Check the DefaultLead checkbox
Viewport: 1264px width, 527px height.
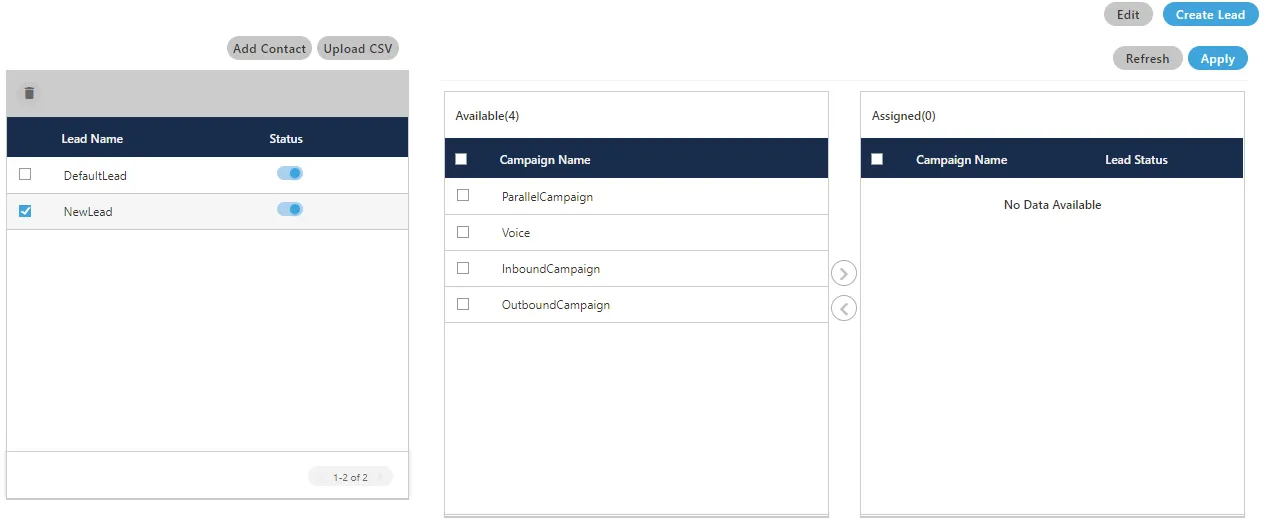click(25, 174)
